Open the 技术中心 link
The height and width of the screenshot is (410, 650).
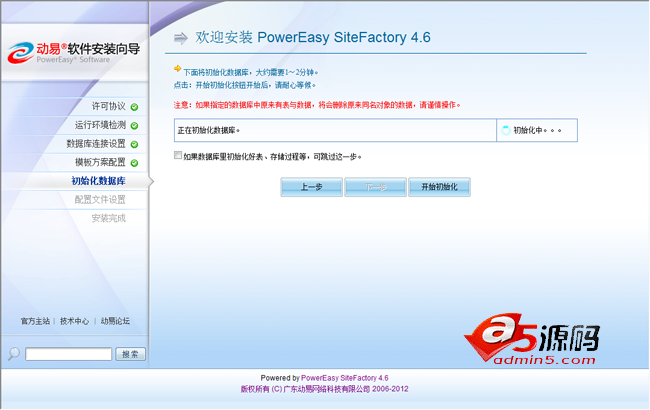(74, 321)
